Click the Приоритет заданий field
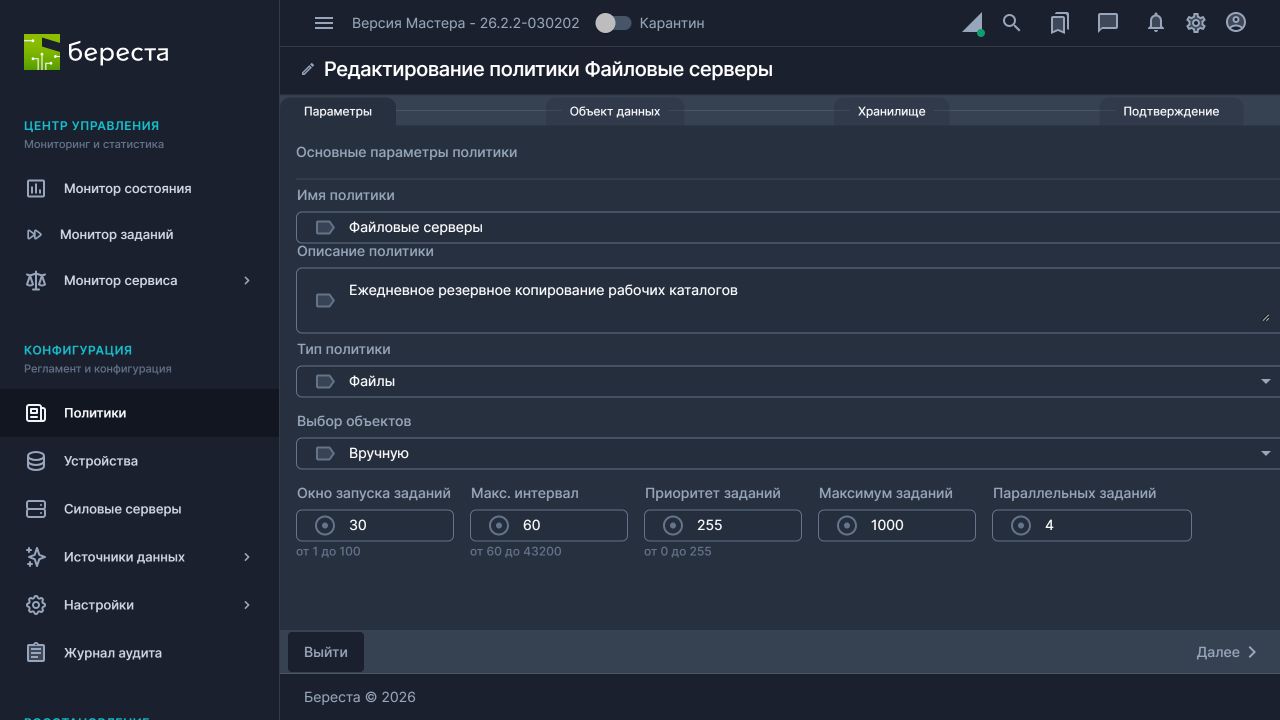 pyautogui.click(x=723, y=525)
